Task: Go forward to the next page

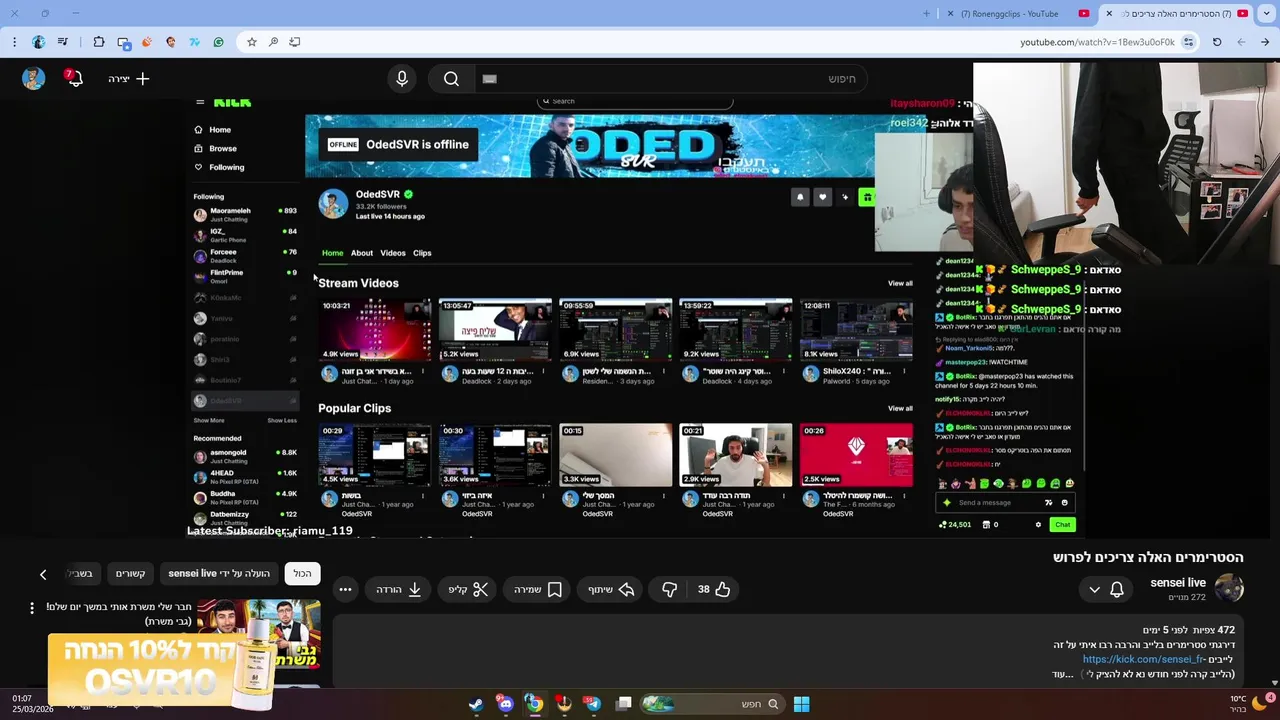Action: pyautogui.click(x=1241, y=42)
